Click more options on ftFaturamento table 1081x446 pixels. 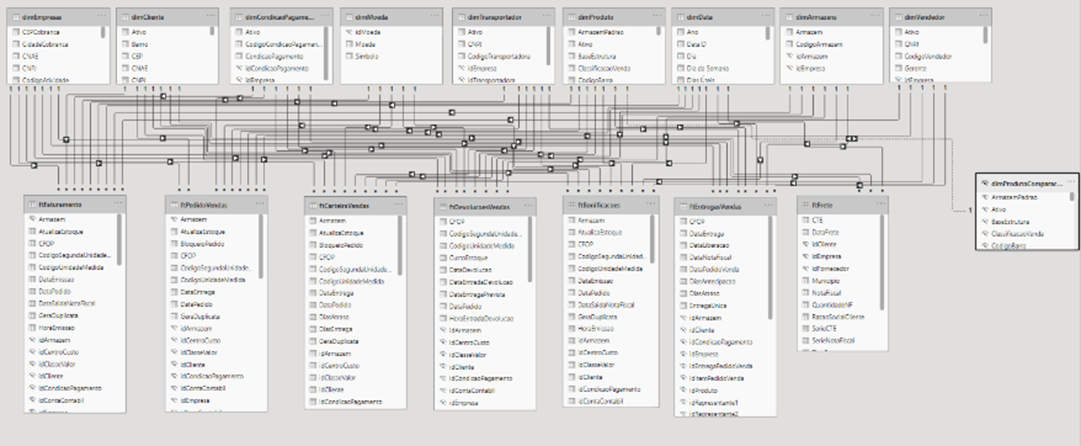pyautogui.click(x=116, y=204)
